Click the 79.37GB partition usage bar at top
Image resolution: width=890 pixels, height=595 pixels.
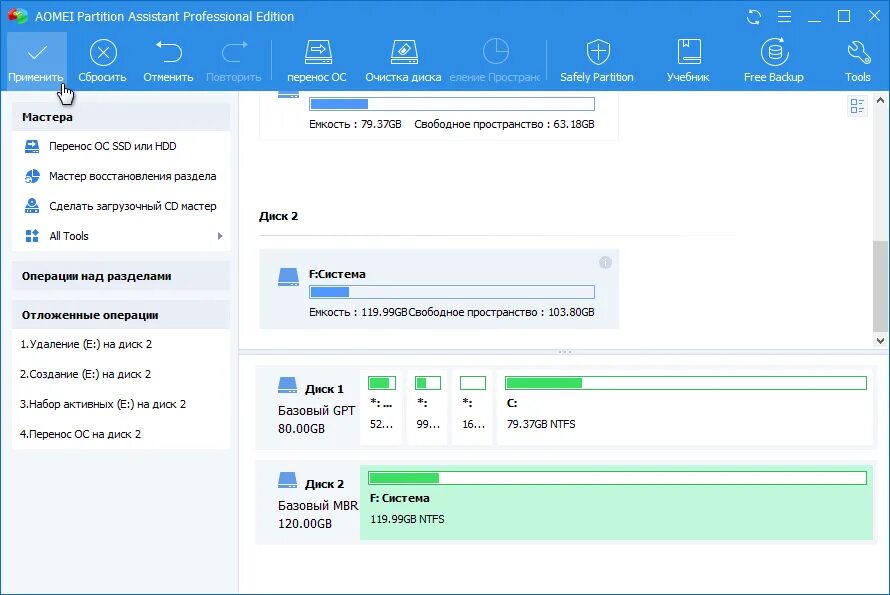[x=452, y=104]
